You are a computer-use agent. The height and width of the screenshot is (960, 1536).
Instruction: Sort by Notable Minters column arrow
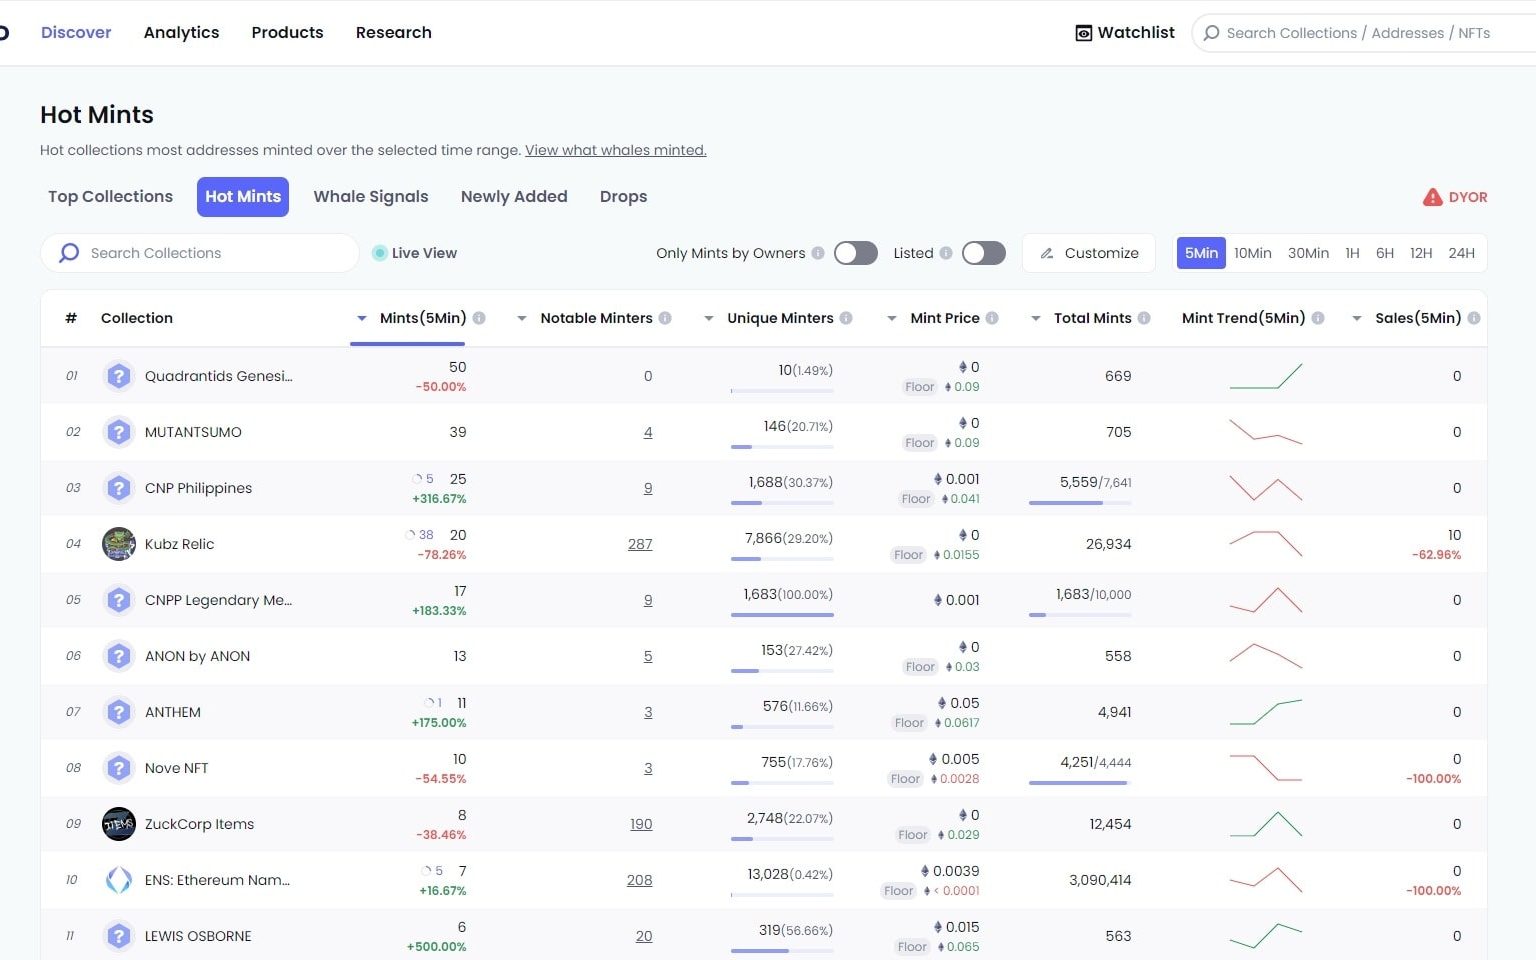point(522,318)
